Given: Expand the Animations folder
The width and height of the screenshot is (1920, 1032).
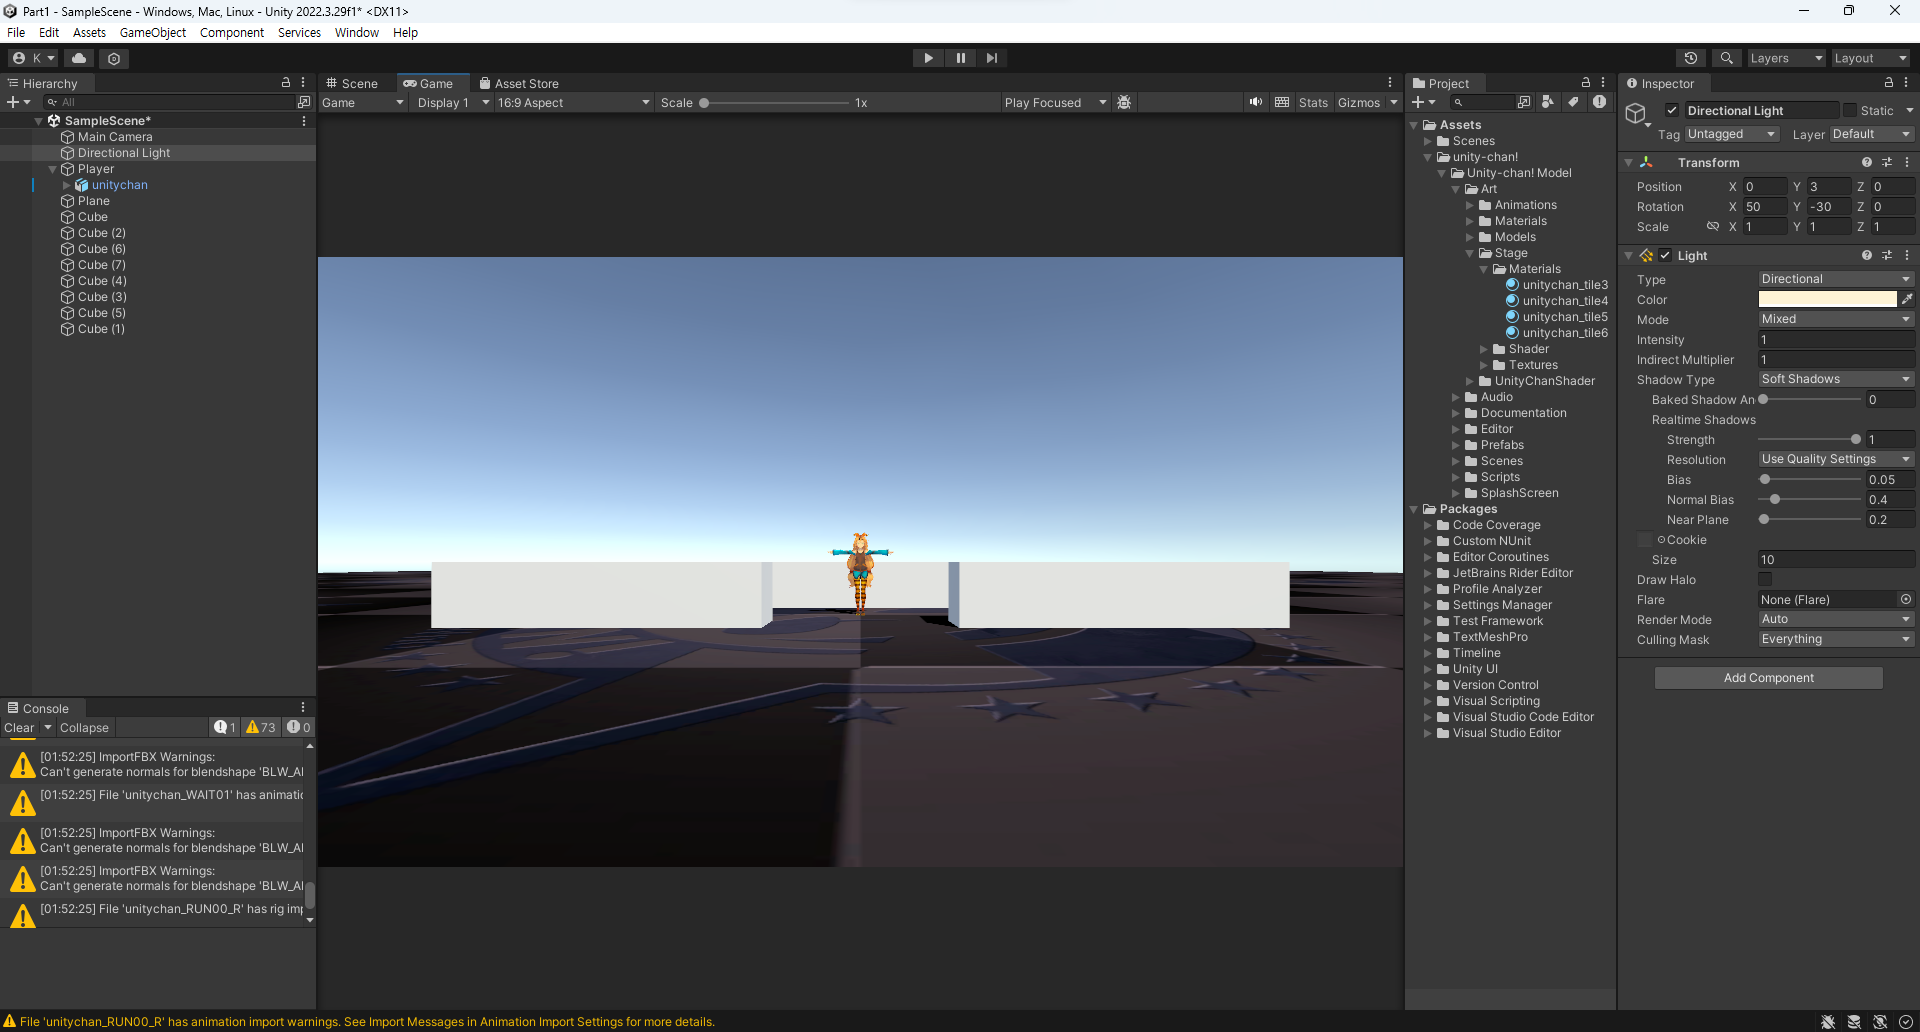Looking at the screenshot, I should coord(1470,205).
